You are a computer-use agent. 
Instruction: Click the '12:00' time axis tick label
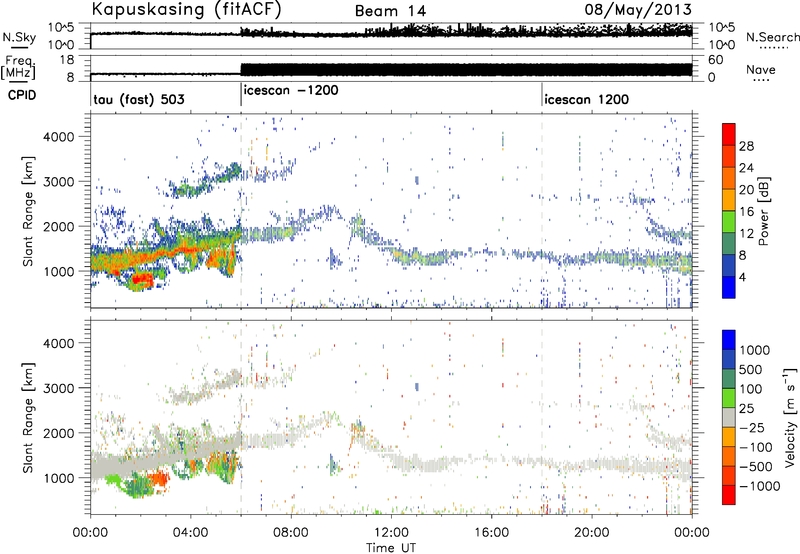(391, 533)
